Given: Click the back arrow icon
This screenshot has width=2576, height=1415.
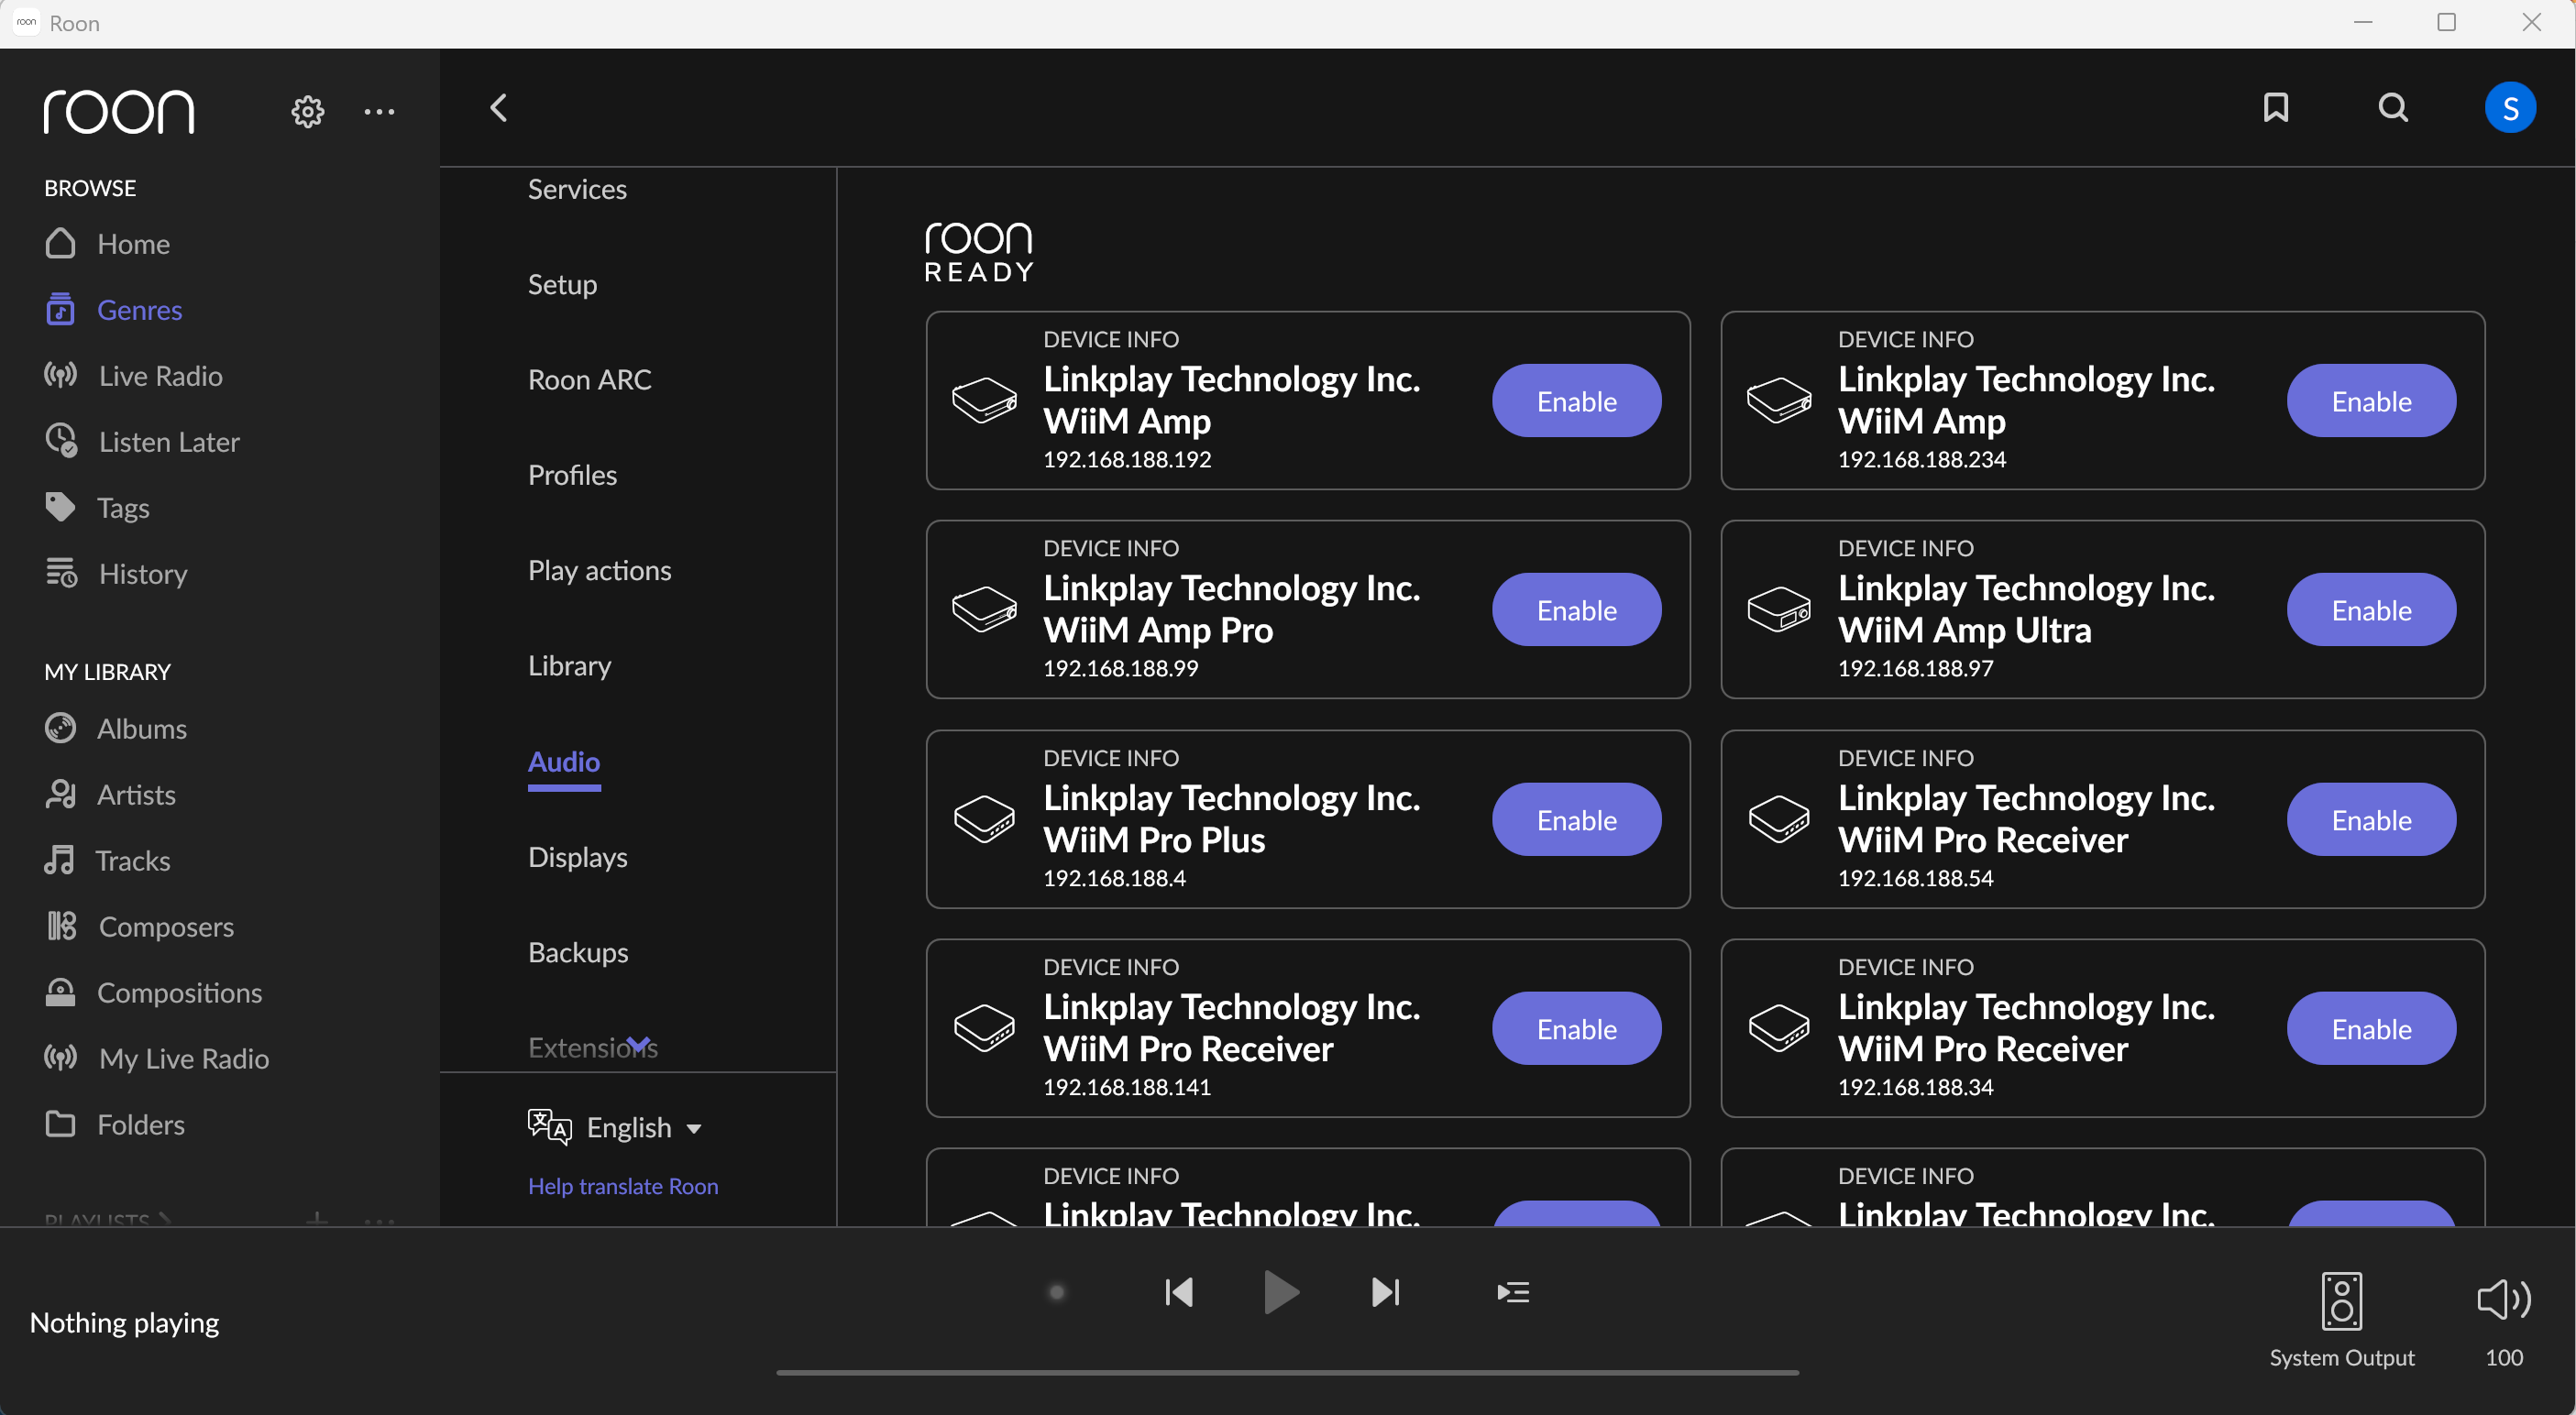Looking at the screenshot, I should pos(499,108).
